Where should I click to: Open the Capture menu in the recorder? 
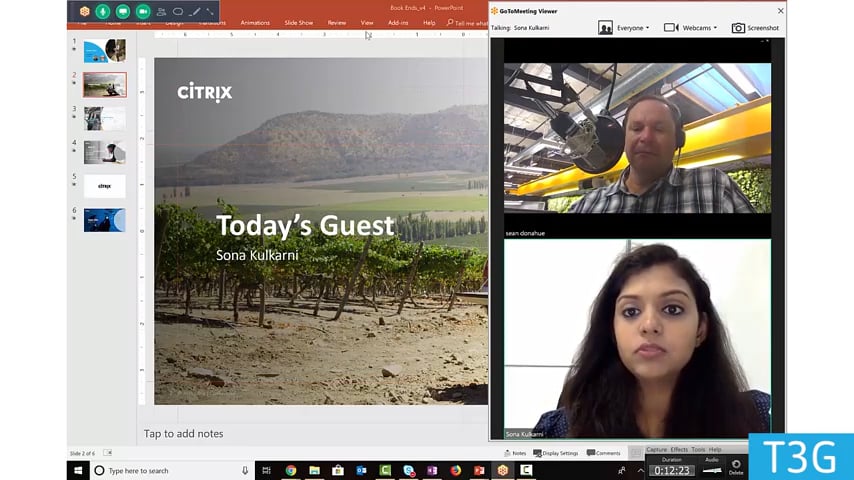[x=656, y=449]
